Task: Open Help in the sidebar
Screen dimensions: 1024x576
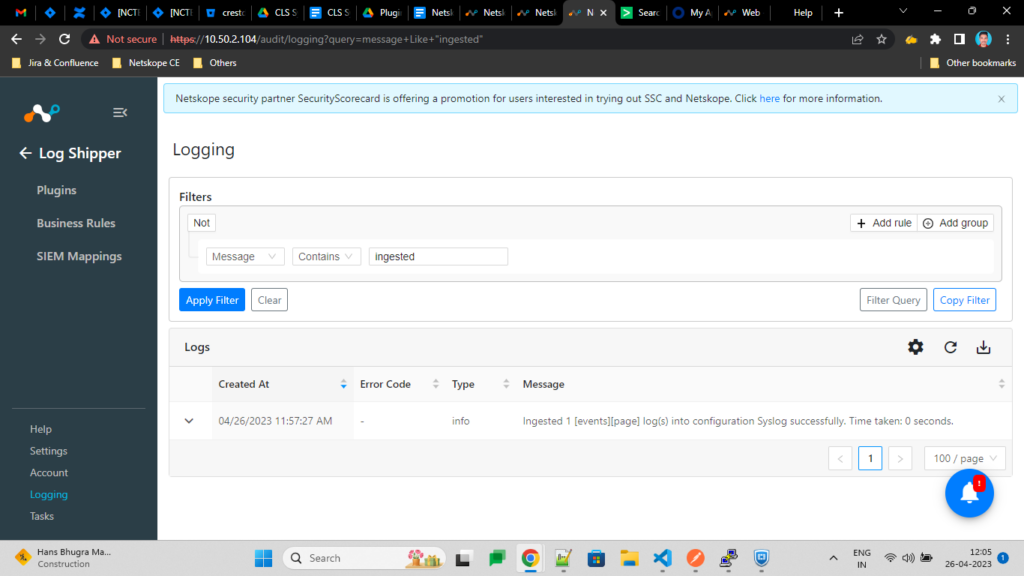Action: (x=40, y=429)
